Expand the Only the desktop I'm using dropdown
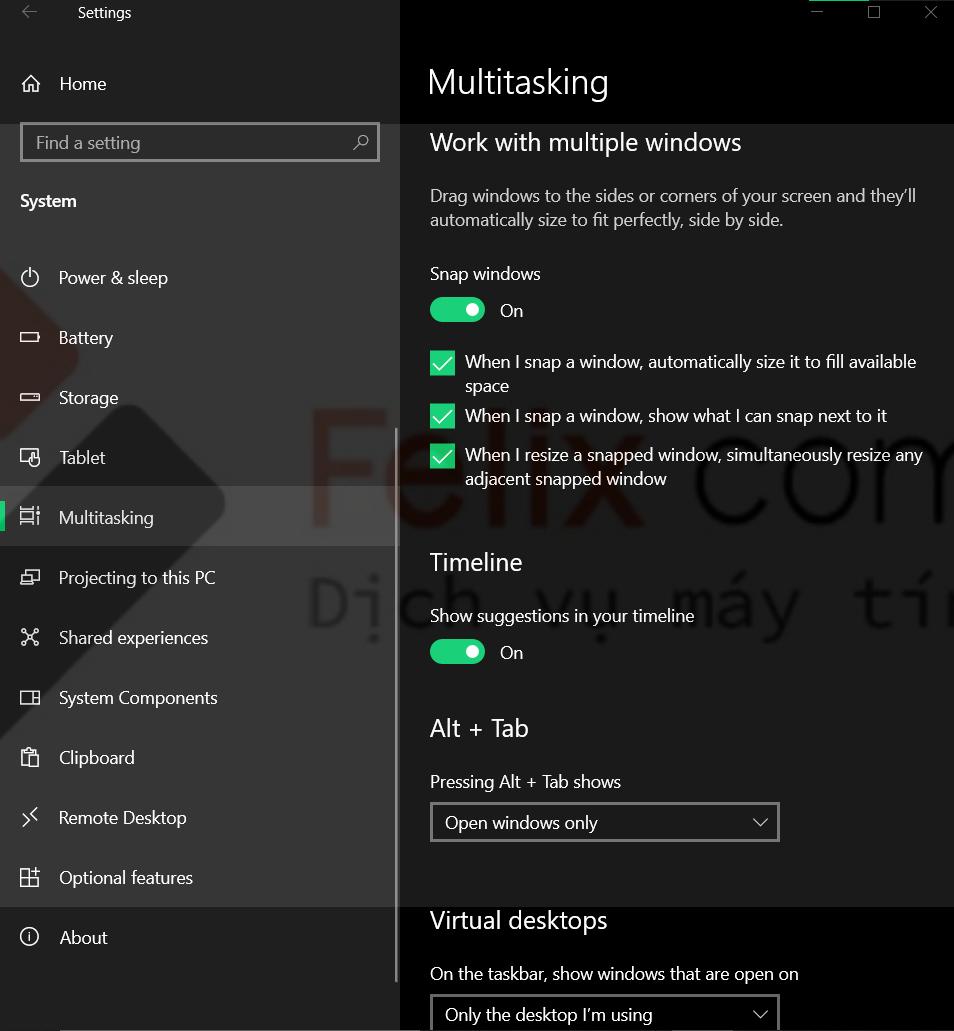954x1031 pixels. pos(604,1013)
